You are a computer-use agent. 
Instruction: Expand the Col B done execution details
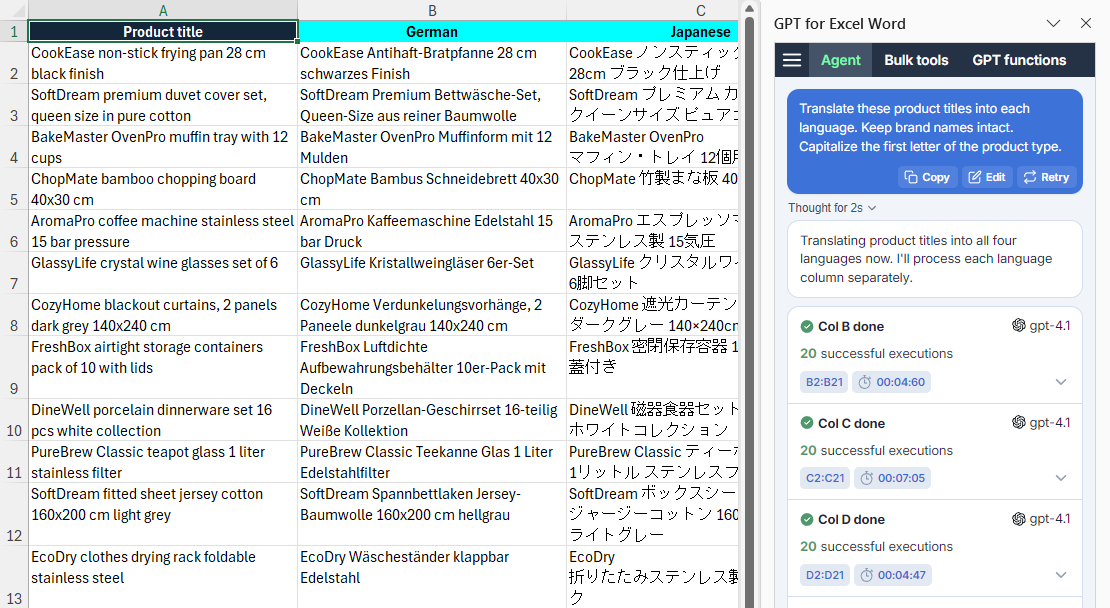[x=1061, y=381]
